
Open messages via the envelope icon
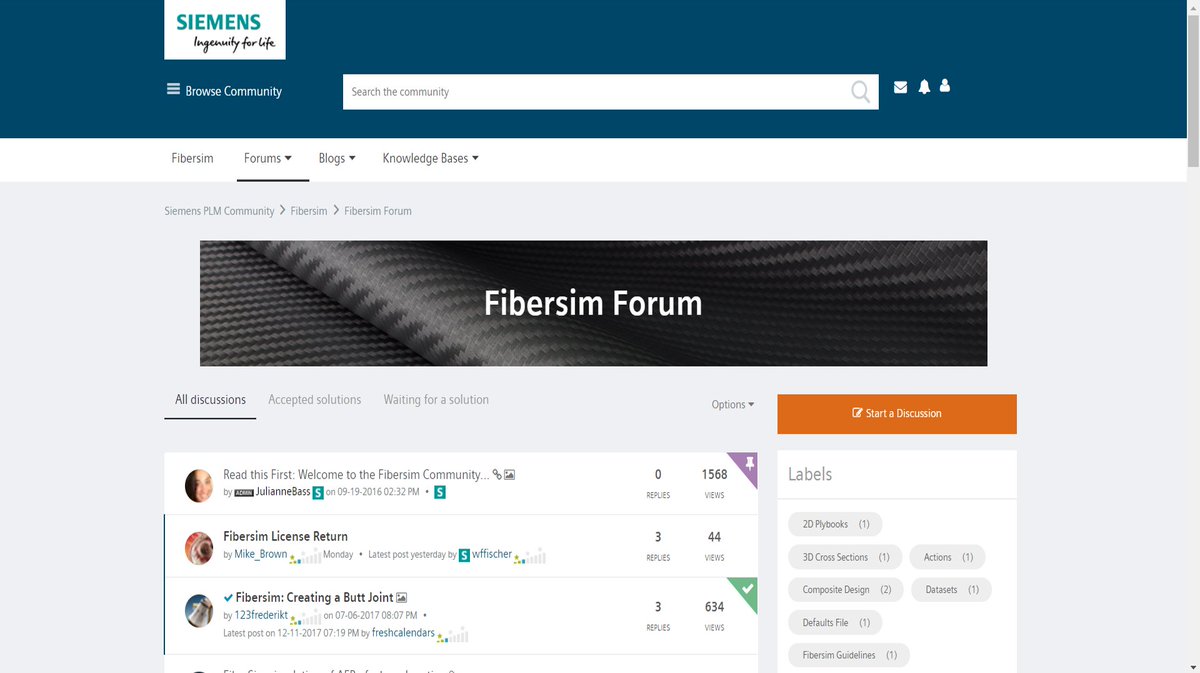(900, 87)
